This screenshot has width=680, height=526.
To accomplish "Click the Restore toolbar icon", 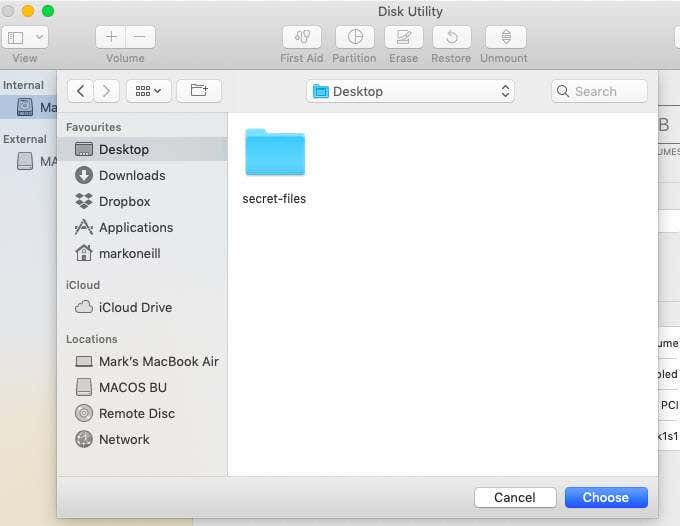I will coord(451,37).
